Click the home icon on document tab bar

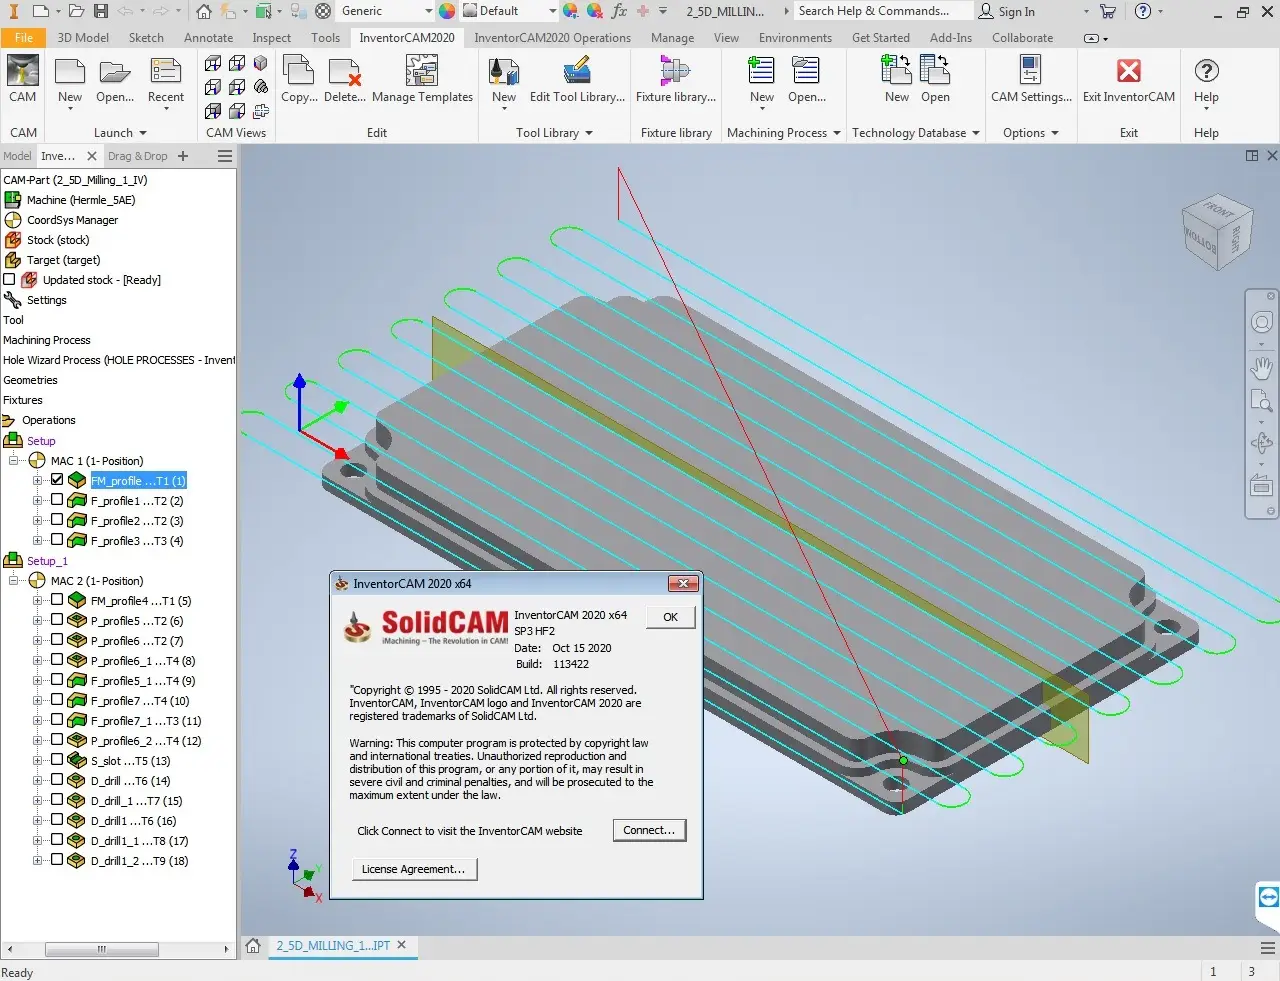tap(254, 945)
